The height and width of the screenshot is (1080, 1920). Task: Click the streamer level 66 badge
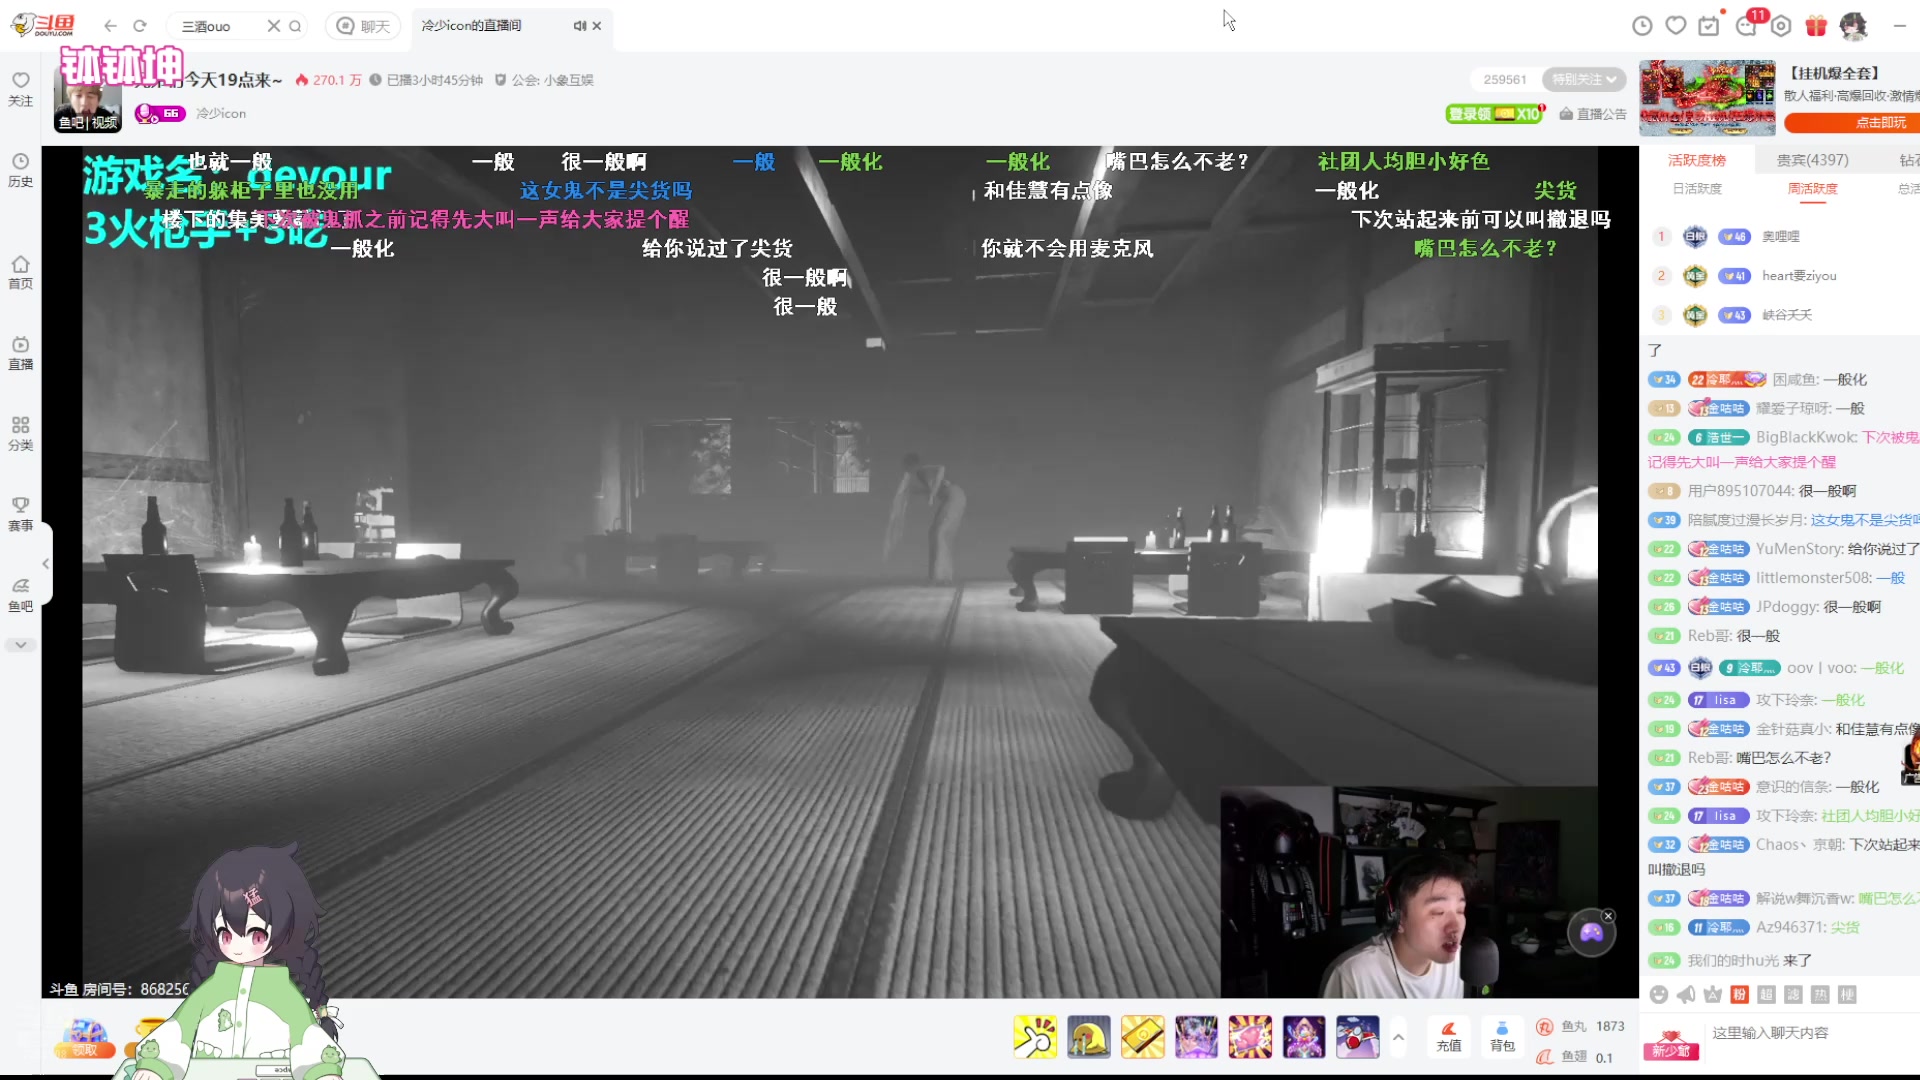(x=160, y=114)
